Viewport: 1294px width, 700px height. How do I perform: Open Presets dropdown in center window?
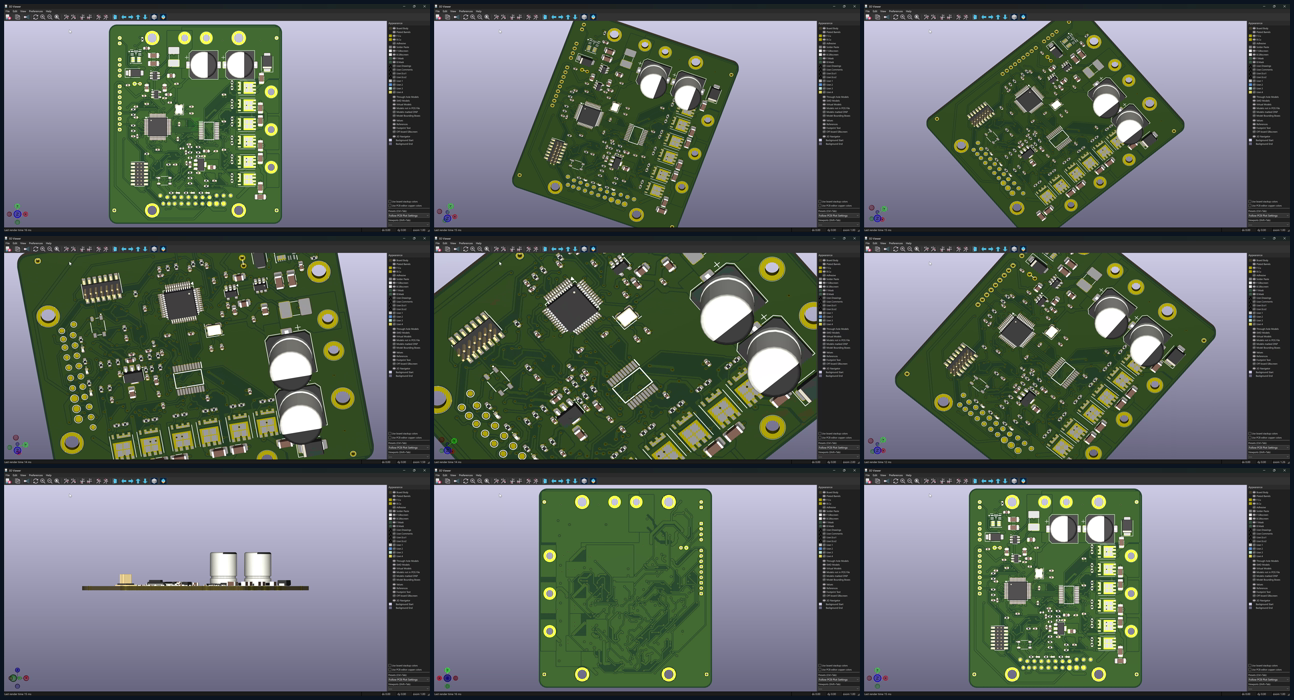(x=838, y=447)
